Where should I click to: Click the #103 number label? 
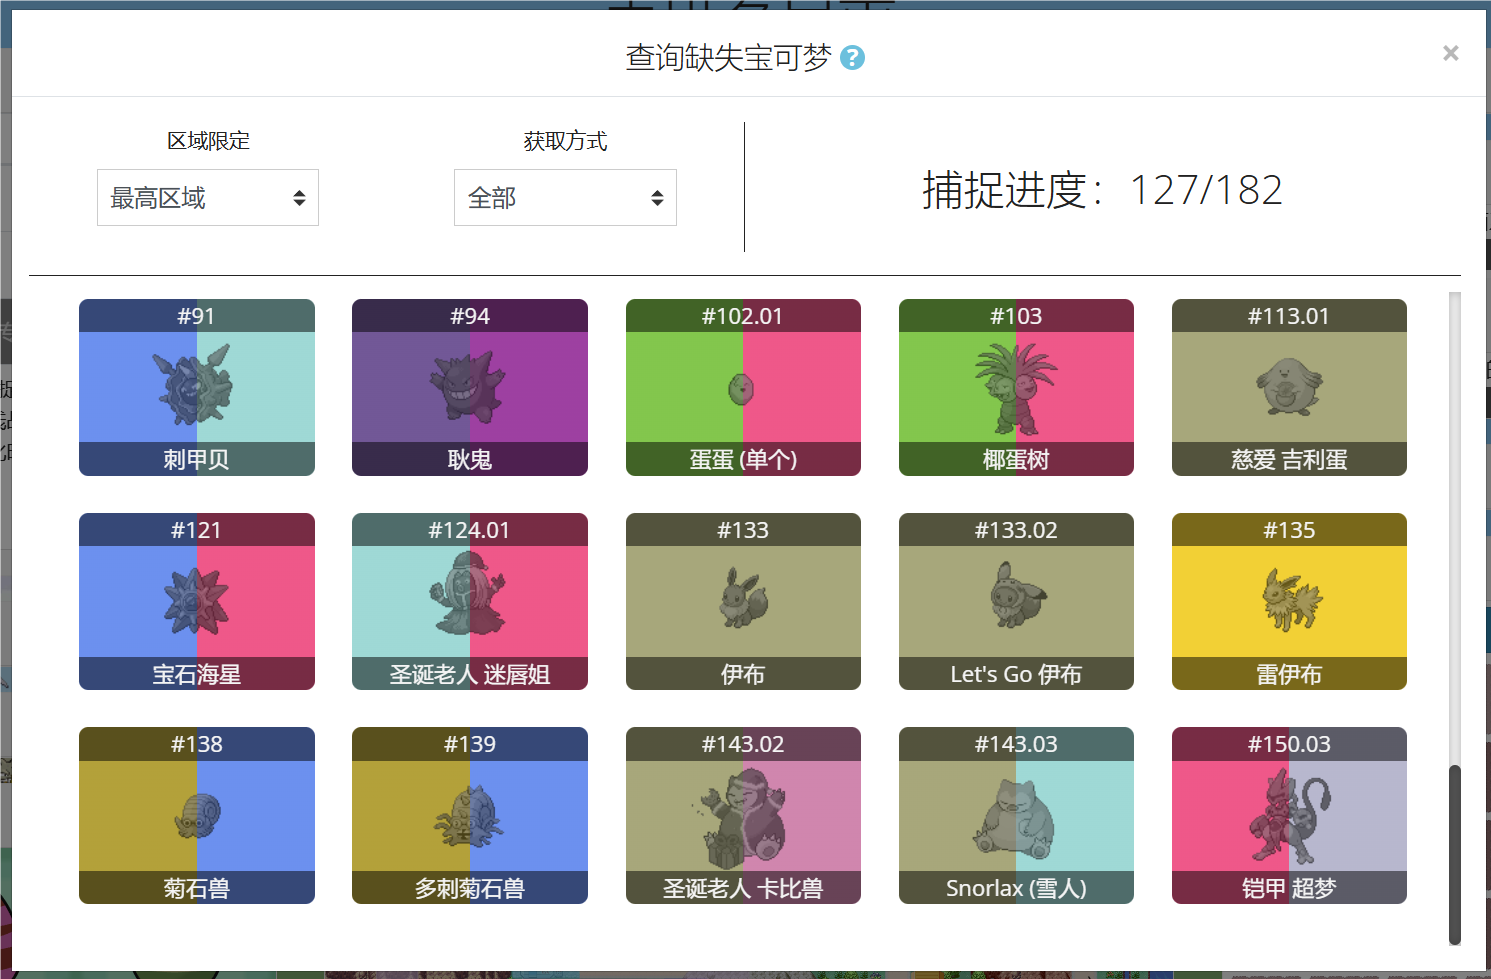[1016, 316]
